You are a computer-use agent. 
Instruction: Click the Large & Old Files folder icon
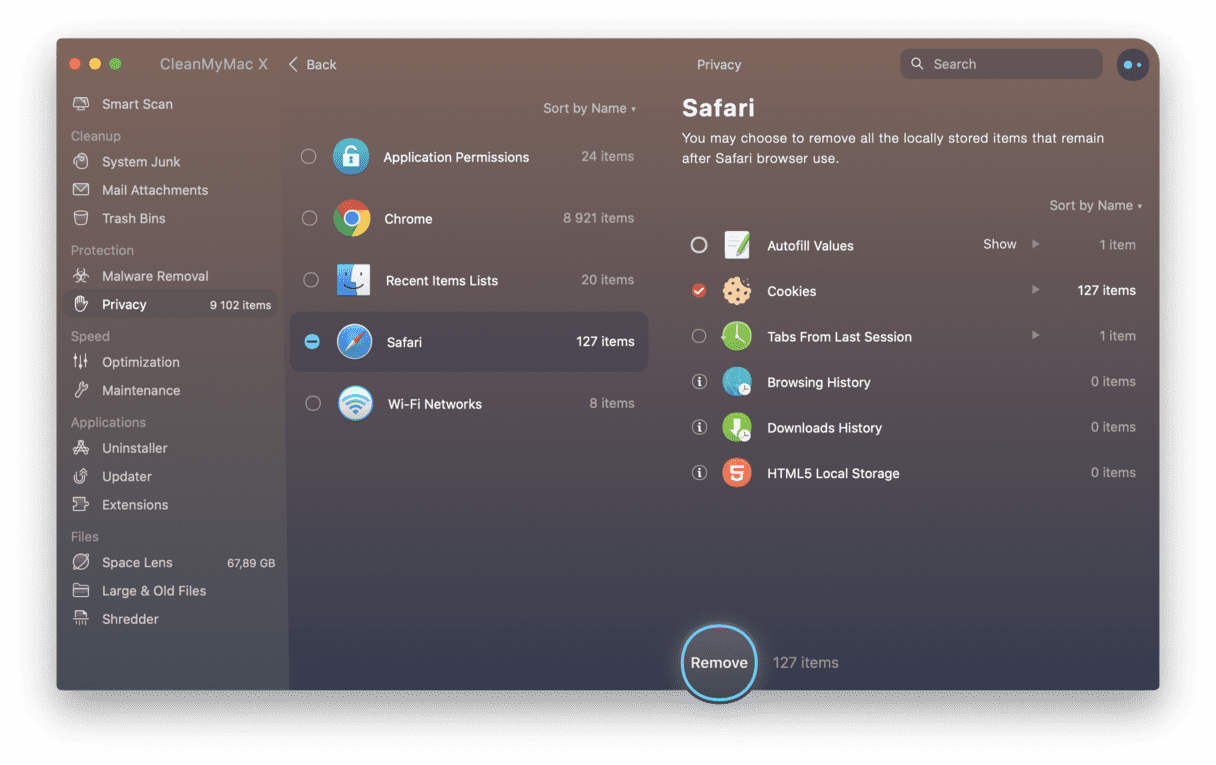[81, 590]
